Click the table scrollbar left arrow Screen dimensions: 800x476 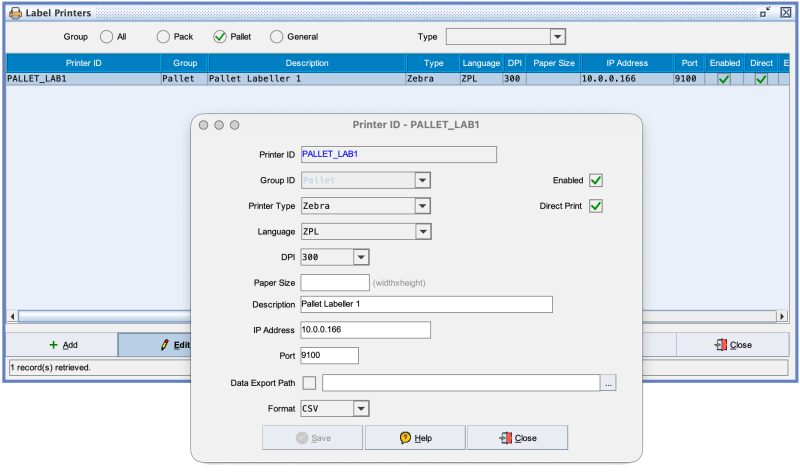12,316
